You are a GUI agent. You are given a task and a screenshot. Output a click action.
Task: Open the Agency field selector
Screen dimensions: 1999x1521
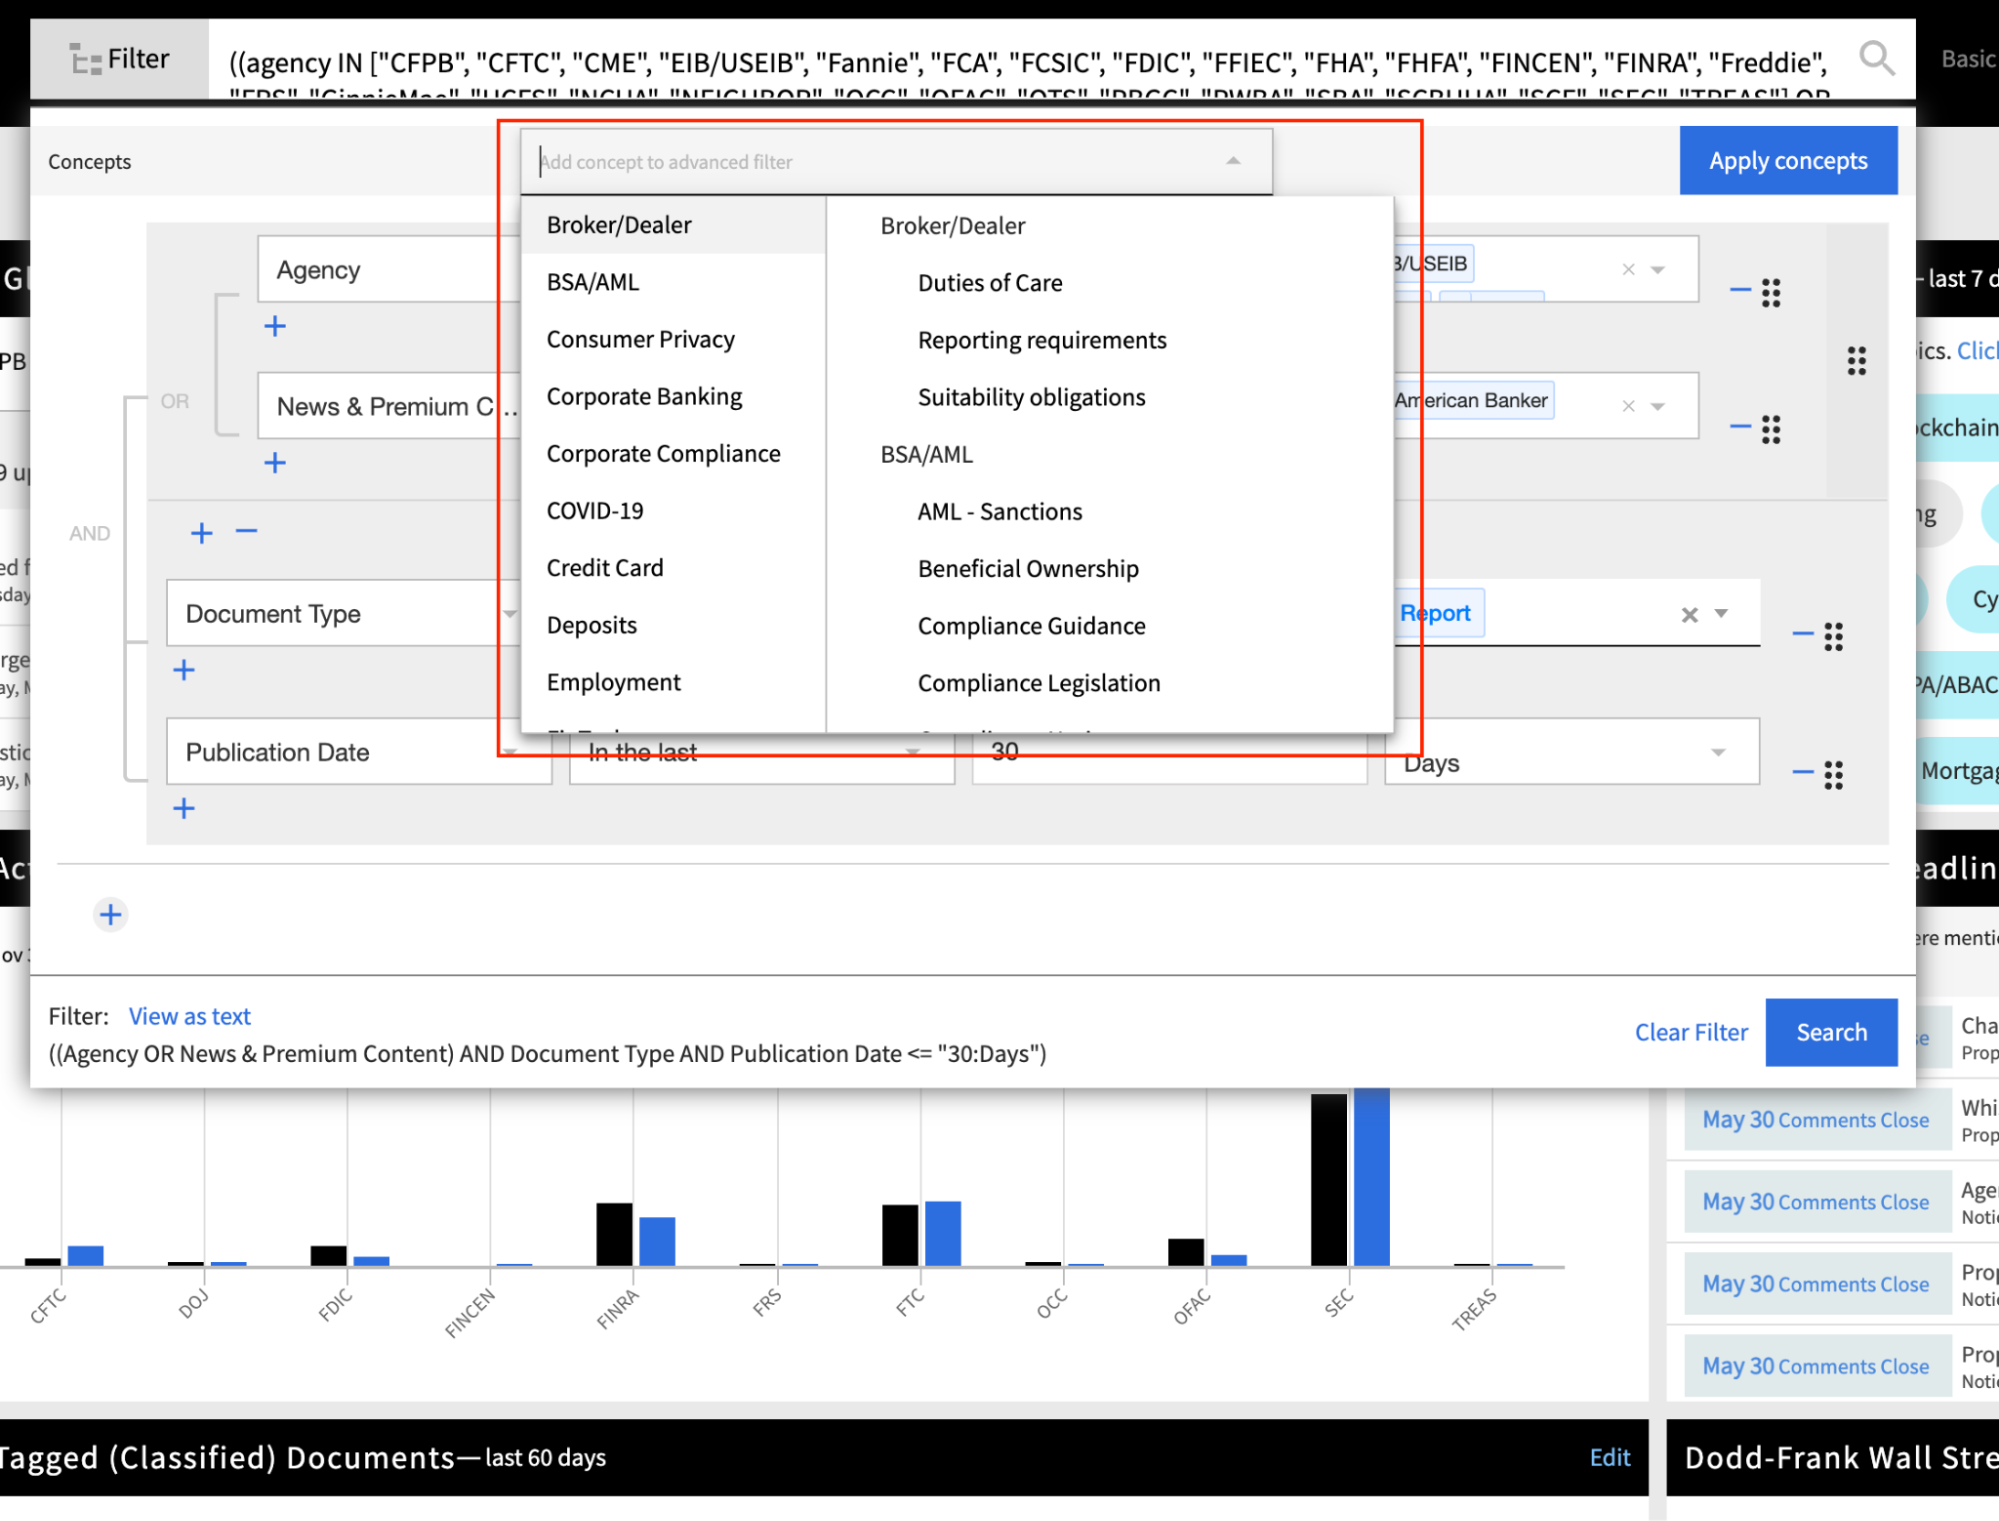coord(389,269)
